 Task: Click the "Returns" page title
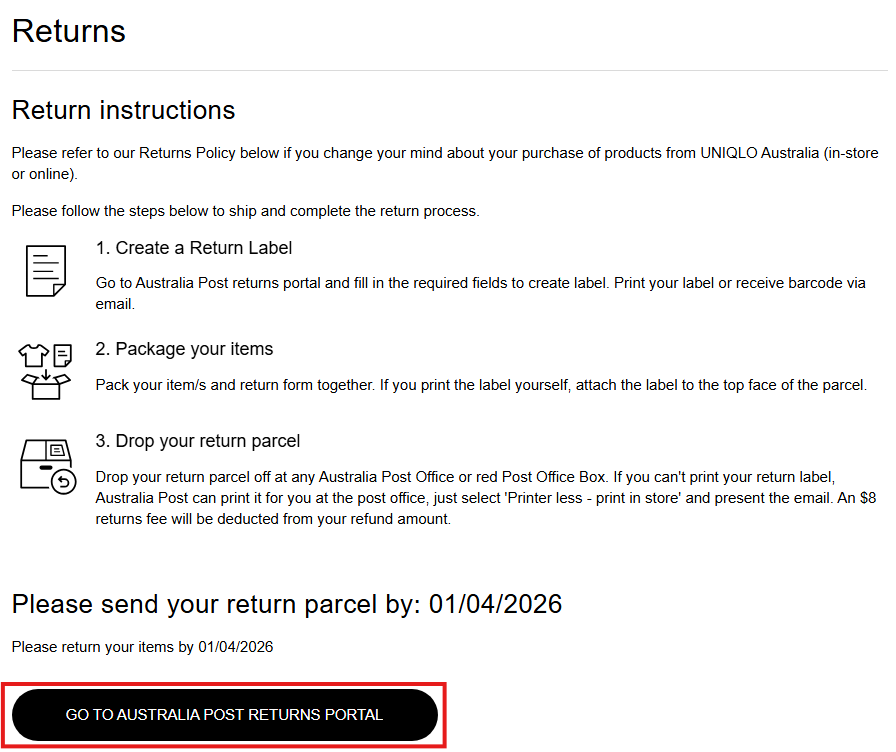69,31
